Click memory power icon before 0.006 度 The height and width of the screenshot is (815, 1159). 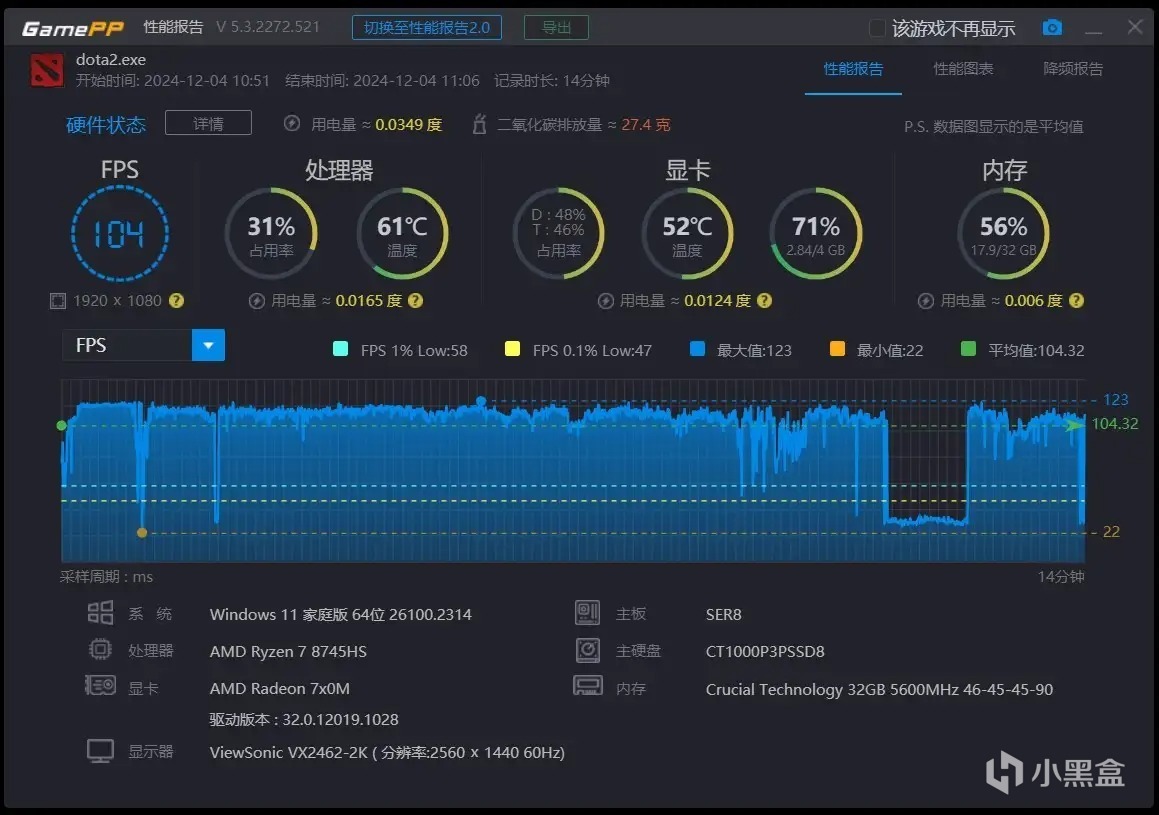coord(925,301)
